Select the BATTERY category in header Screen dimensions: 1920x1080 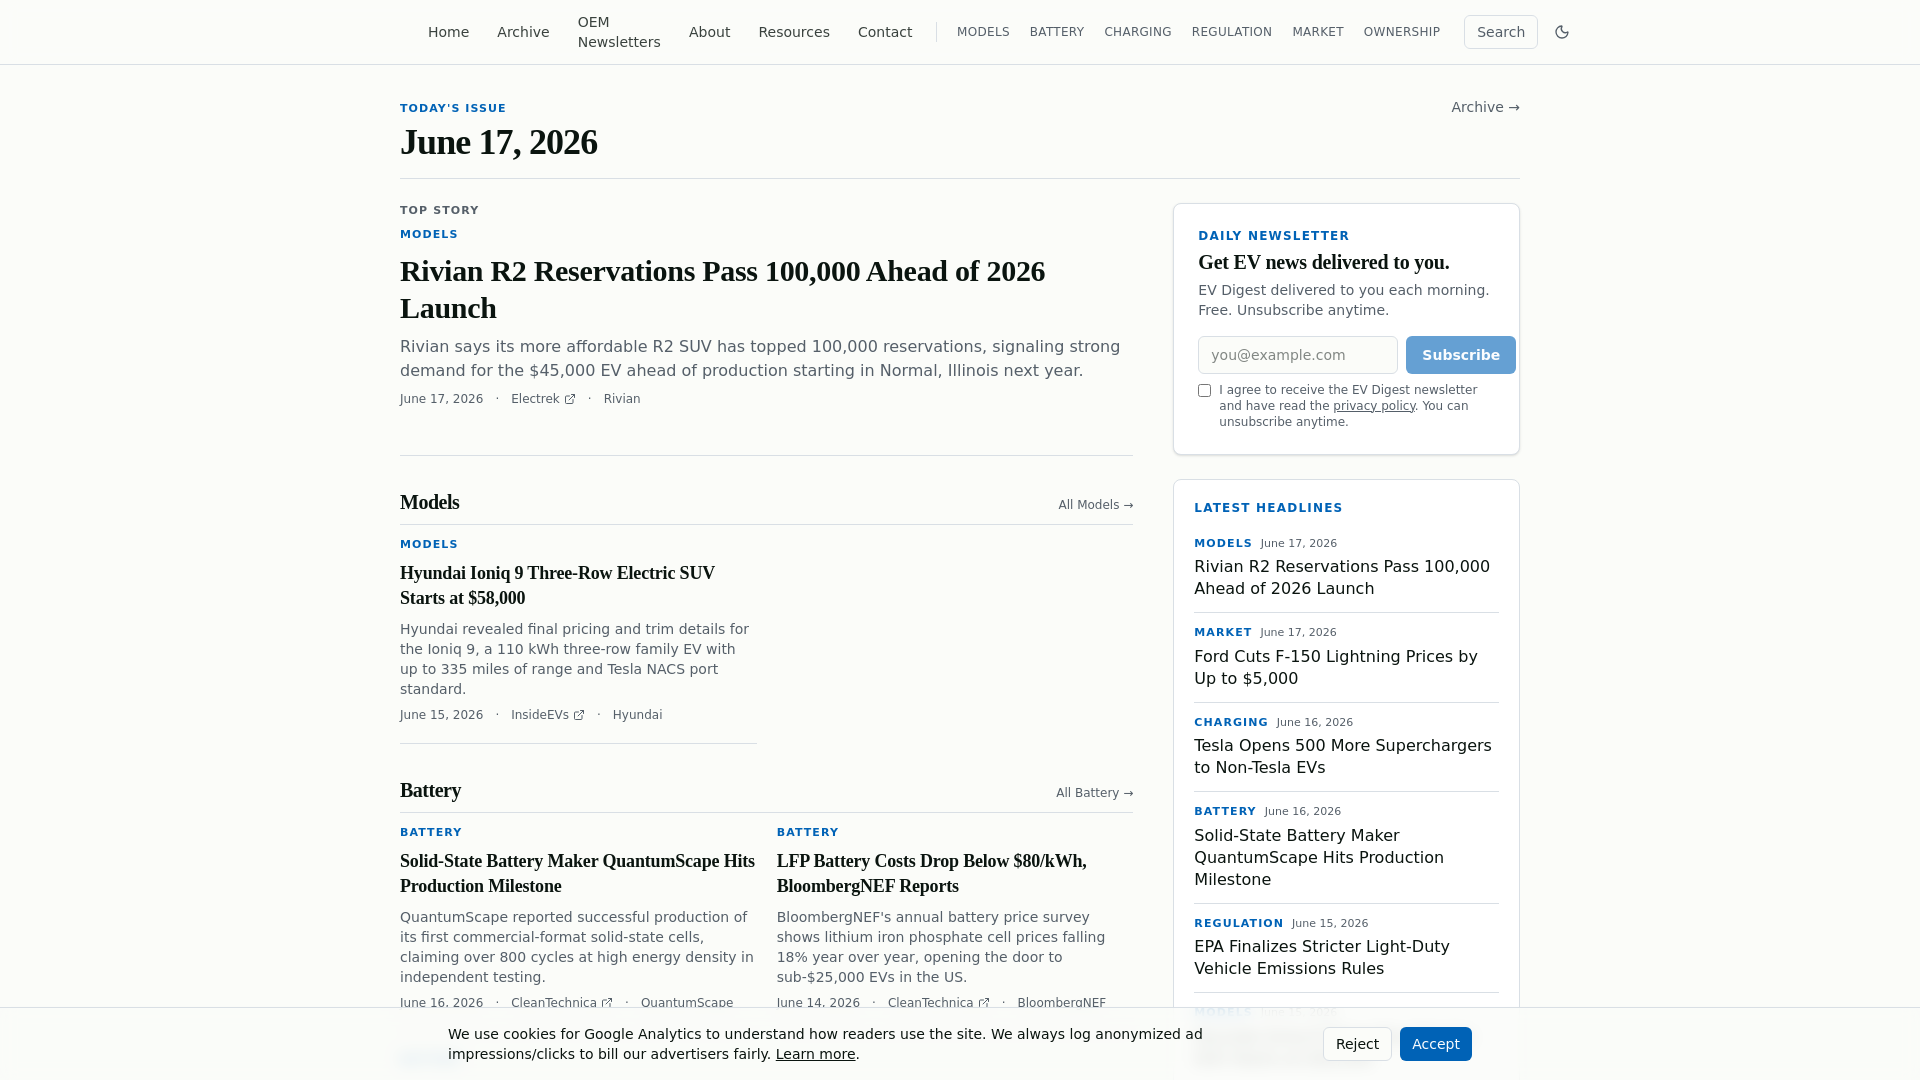tap(1057, 32)
